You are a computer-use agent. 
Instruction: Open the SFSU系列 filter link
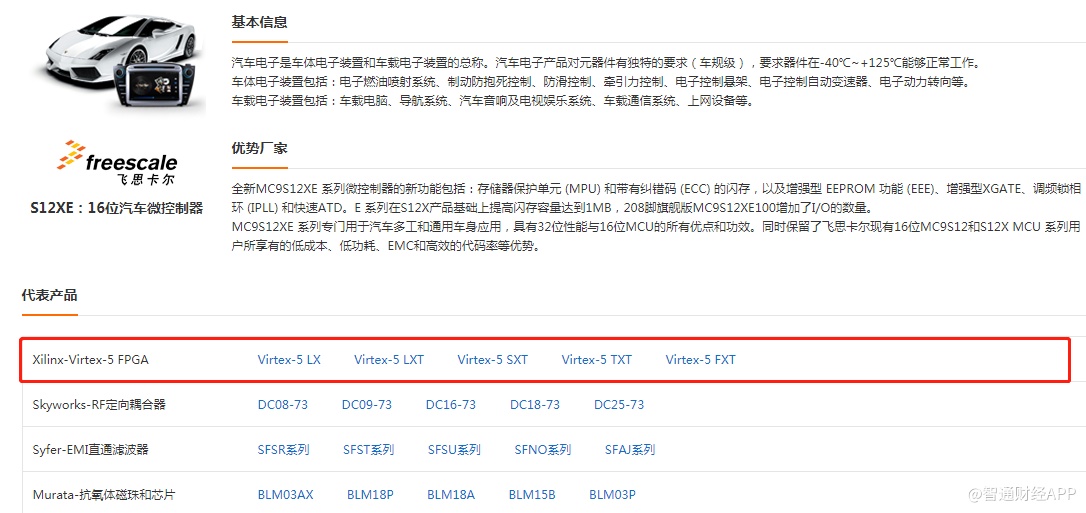click(x=454, y=450)
